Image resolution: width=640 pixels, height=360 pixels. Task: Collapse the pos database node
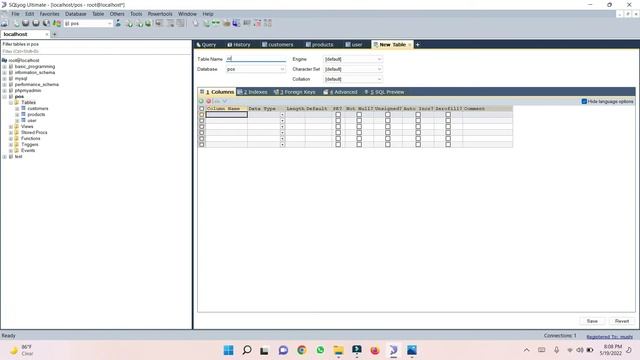click(4, 97)
